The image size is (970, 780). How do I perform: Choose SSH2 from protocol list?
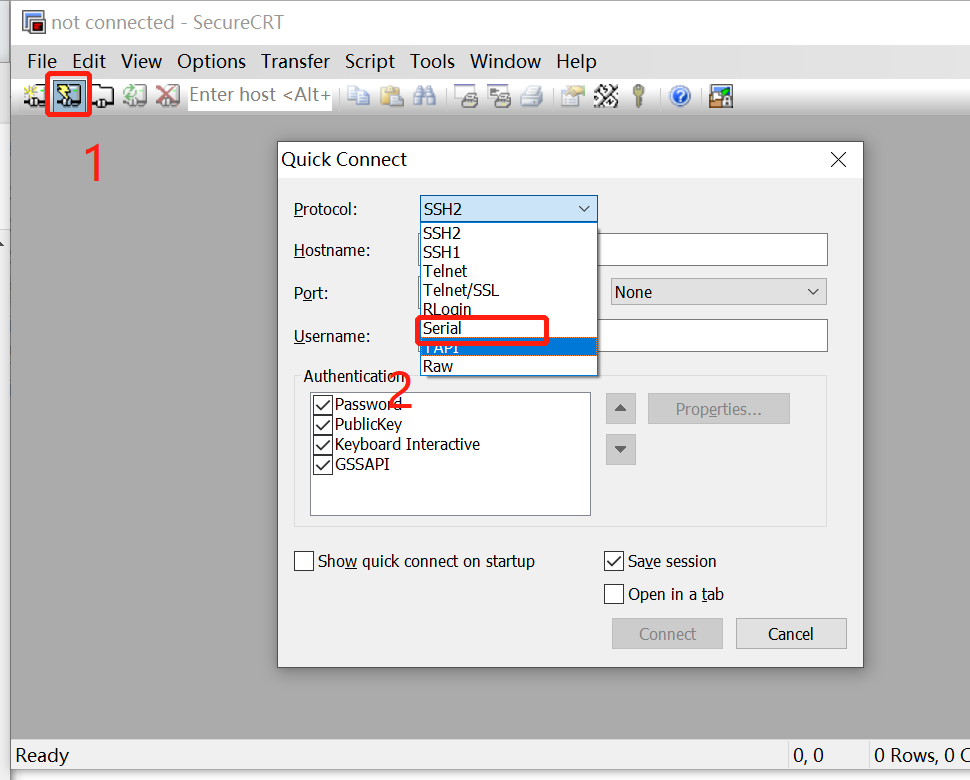coord(509,233)
